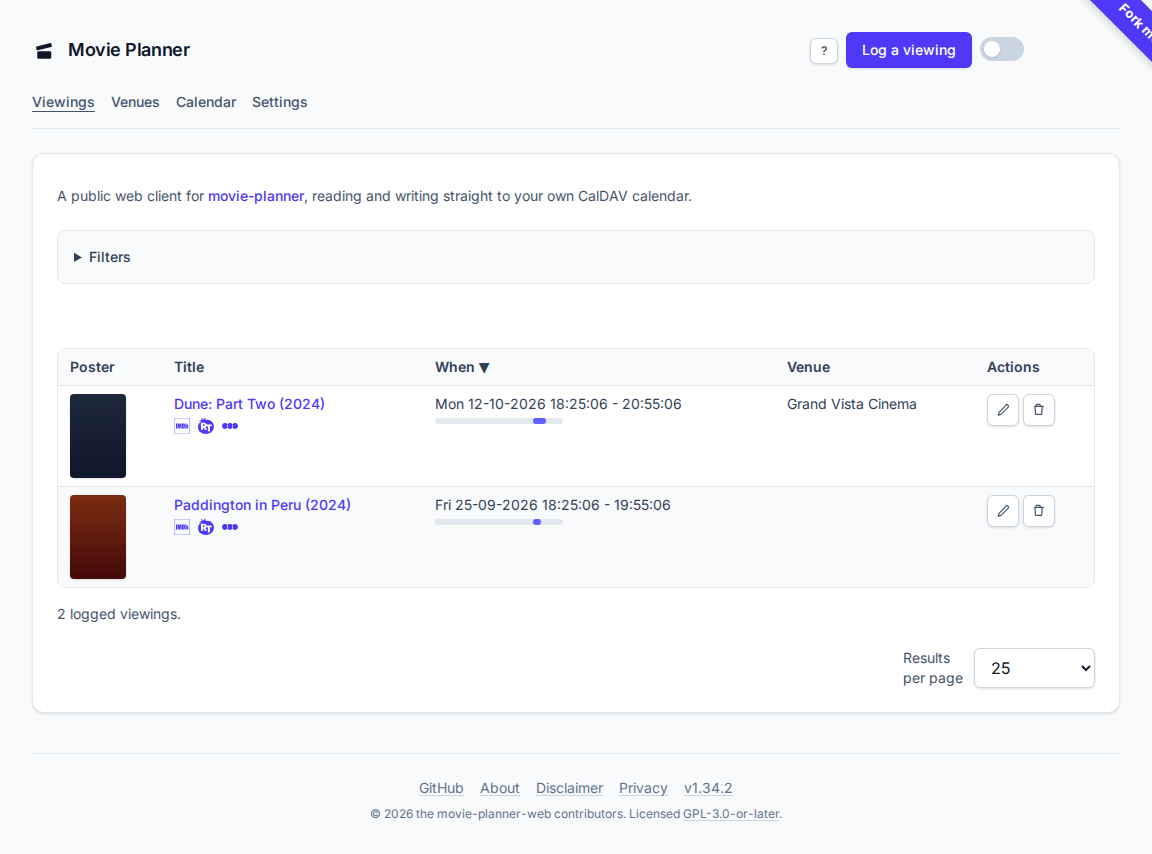This screenshot has height=854, width=1152.
Task: Click the Paddington in Peru time bar
Action: pos(499,522)
